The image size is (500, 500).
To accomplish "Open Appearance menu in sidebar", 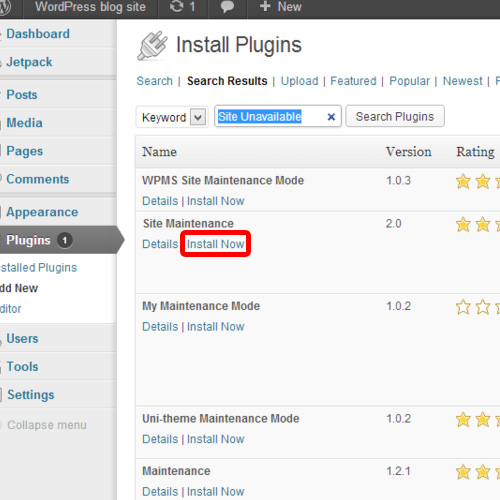I will (42, 212).
